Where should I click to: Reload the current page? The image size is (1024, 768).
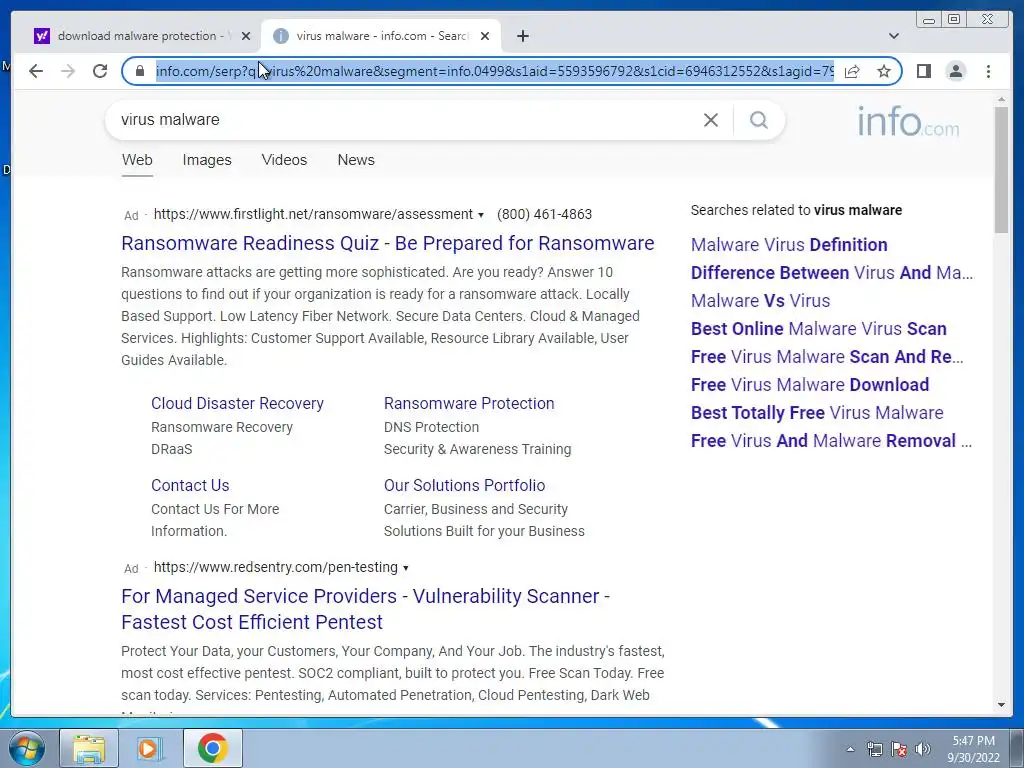pyautogui.click(x=100, y=71)
